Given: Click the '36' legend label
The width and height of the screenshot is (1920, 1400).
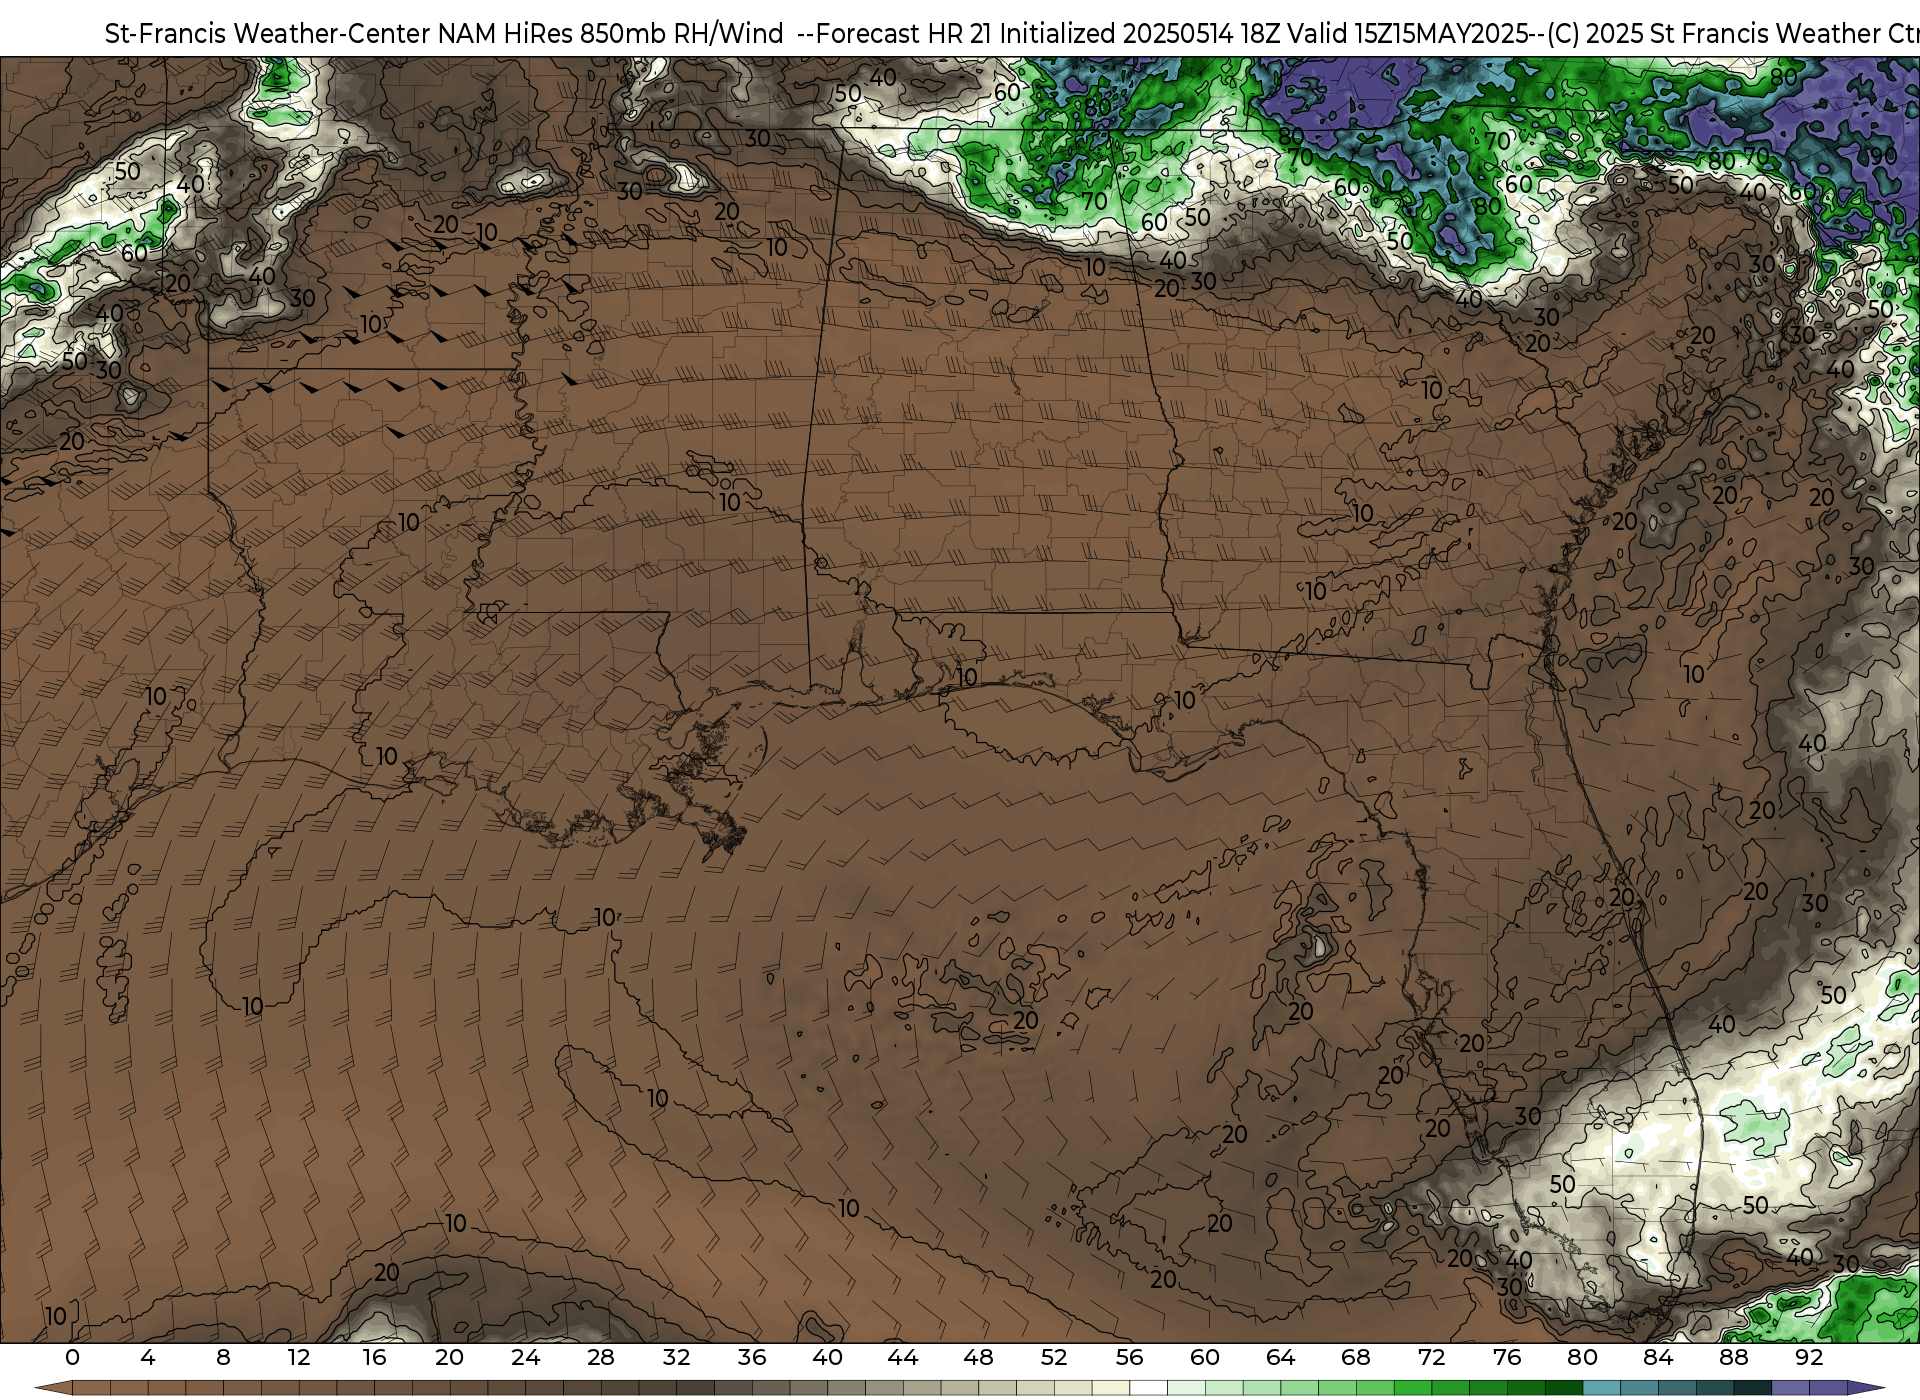Looking at the screenshot, I should [x=752, y=1357].
